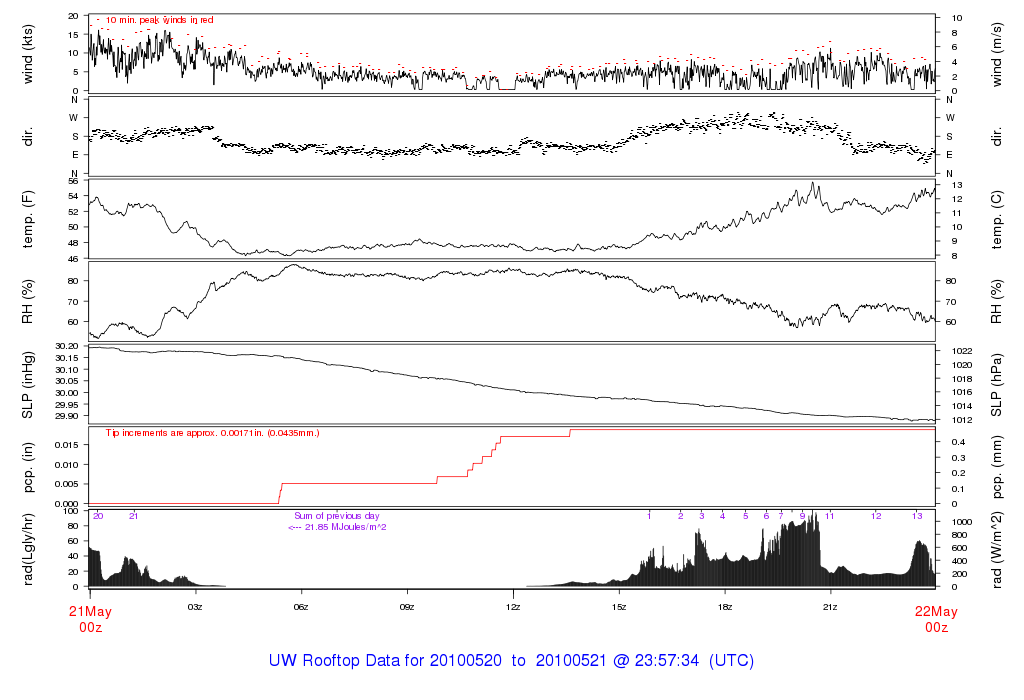Click the '1022' hPa axis value
The height and width of the screenshot is (700, 1024).
tap(963, 351)
